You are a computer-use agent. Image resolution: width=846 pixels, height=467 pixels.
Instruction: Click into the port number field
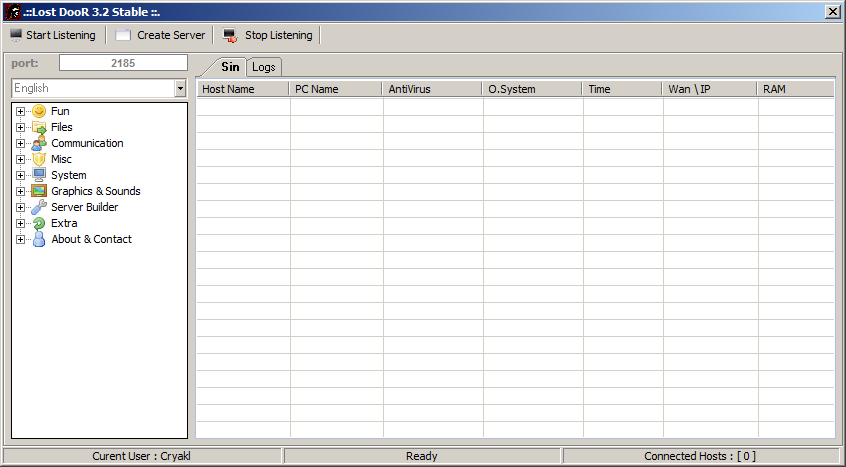click(x=123, y=63)
